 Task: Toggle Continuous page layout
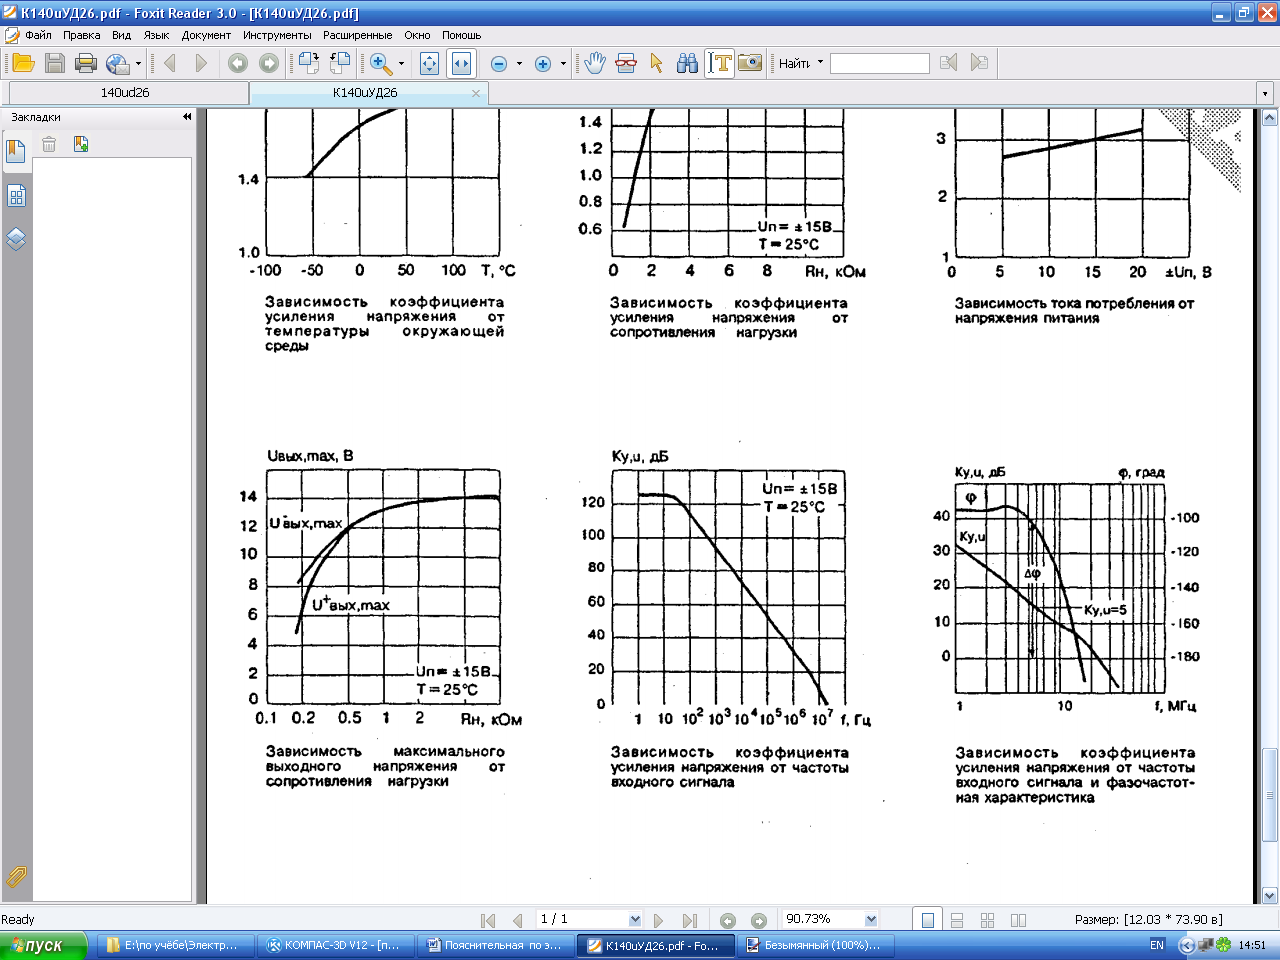coord(957,920)
